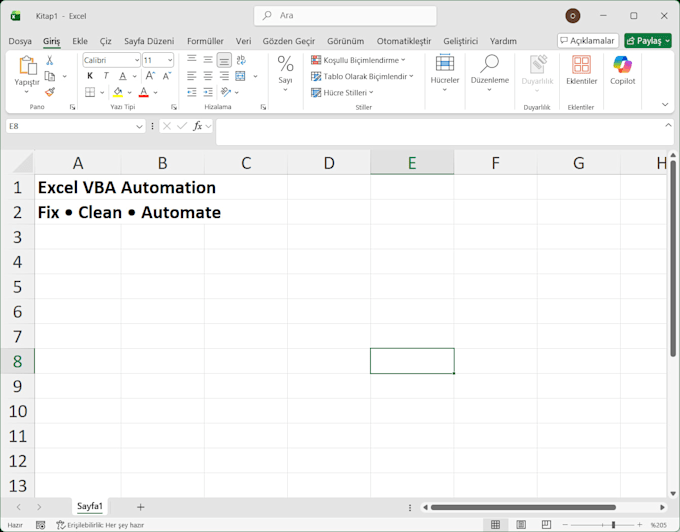The image size is (680, 532).
Task: Select column E header
Action: 412,163
